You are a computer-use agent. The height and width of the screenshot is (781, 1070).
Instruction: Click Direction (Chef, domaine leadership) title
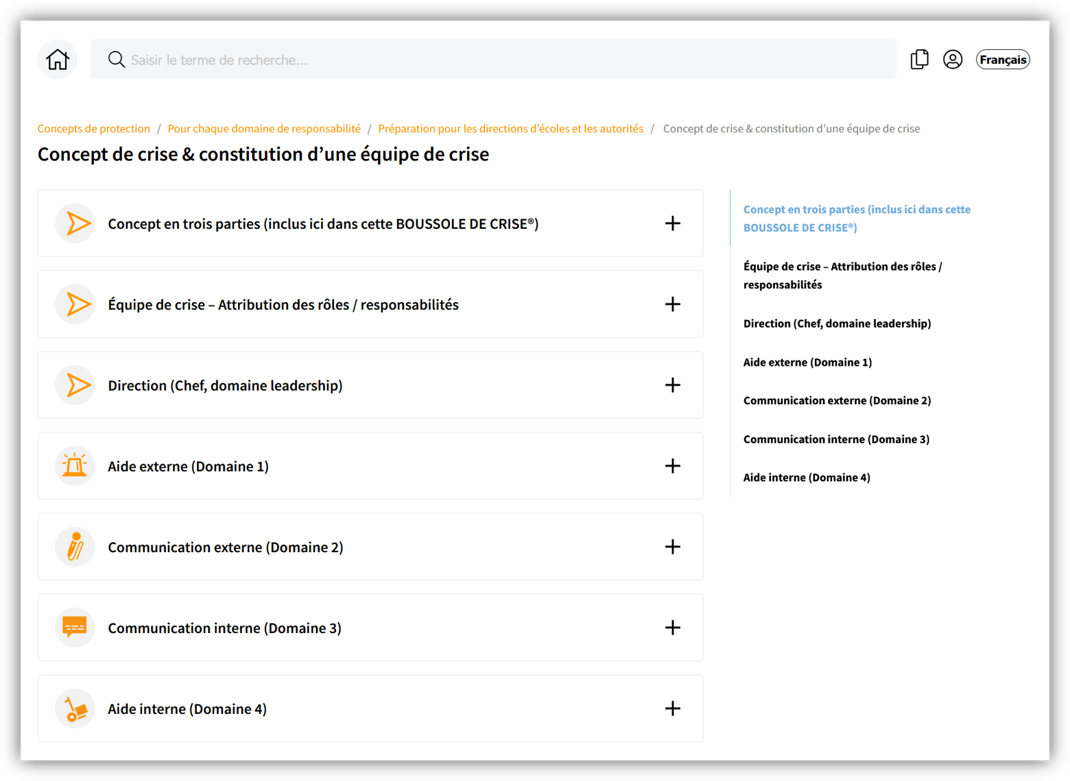(225, 386)
